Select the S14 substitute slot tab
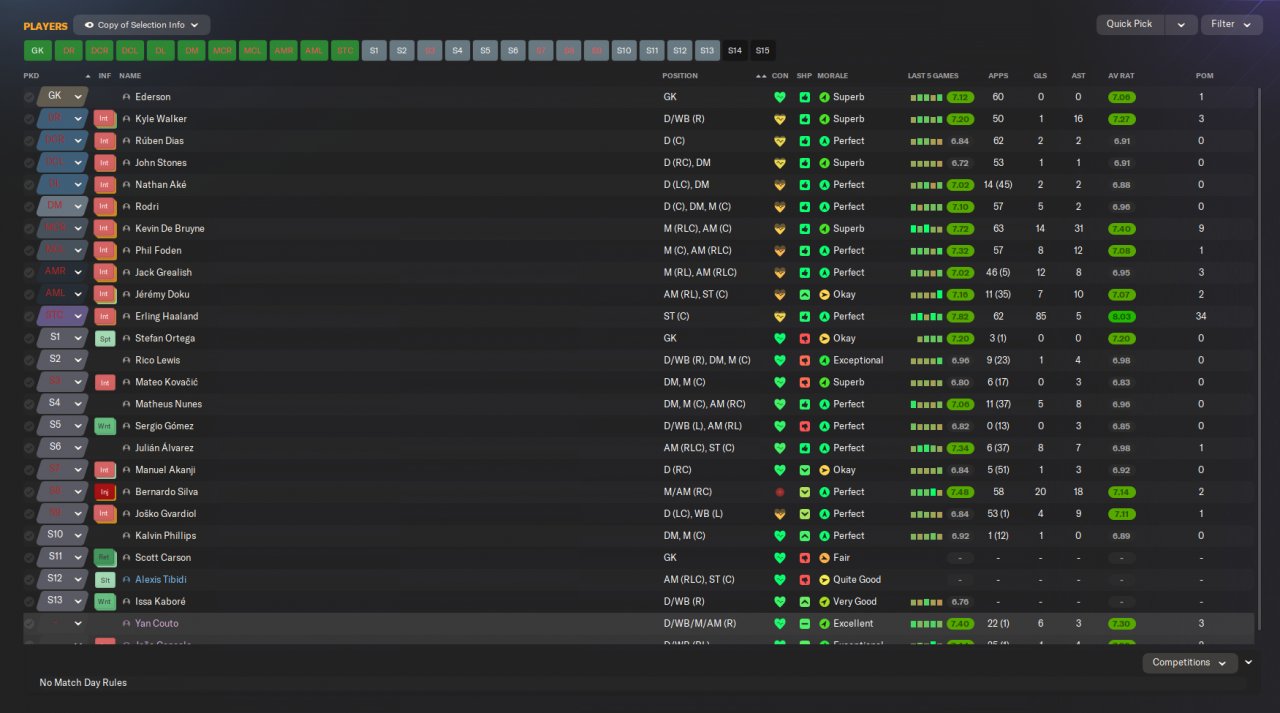This screenshot has height=713, width=1280. 735,50
